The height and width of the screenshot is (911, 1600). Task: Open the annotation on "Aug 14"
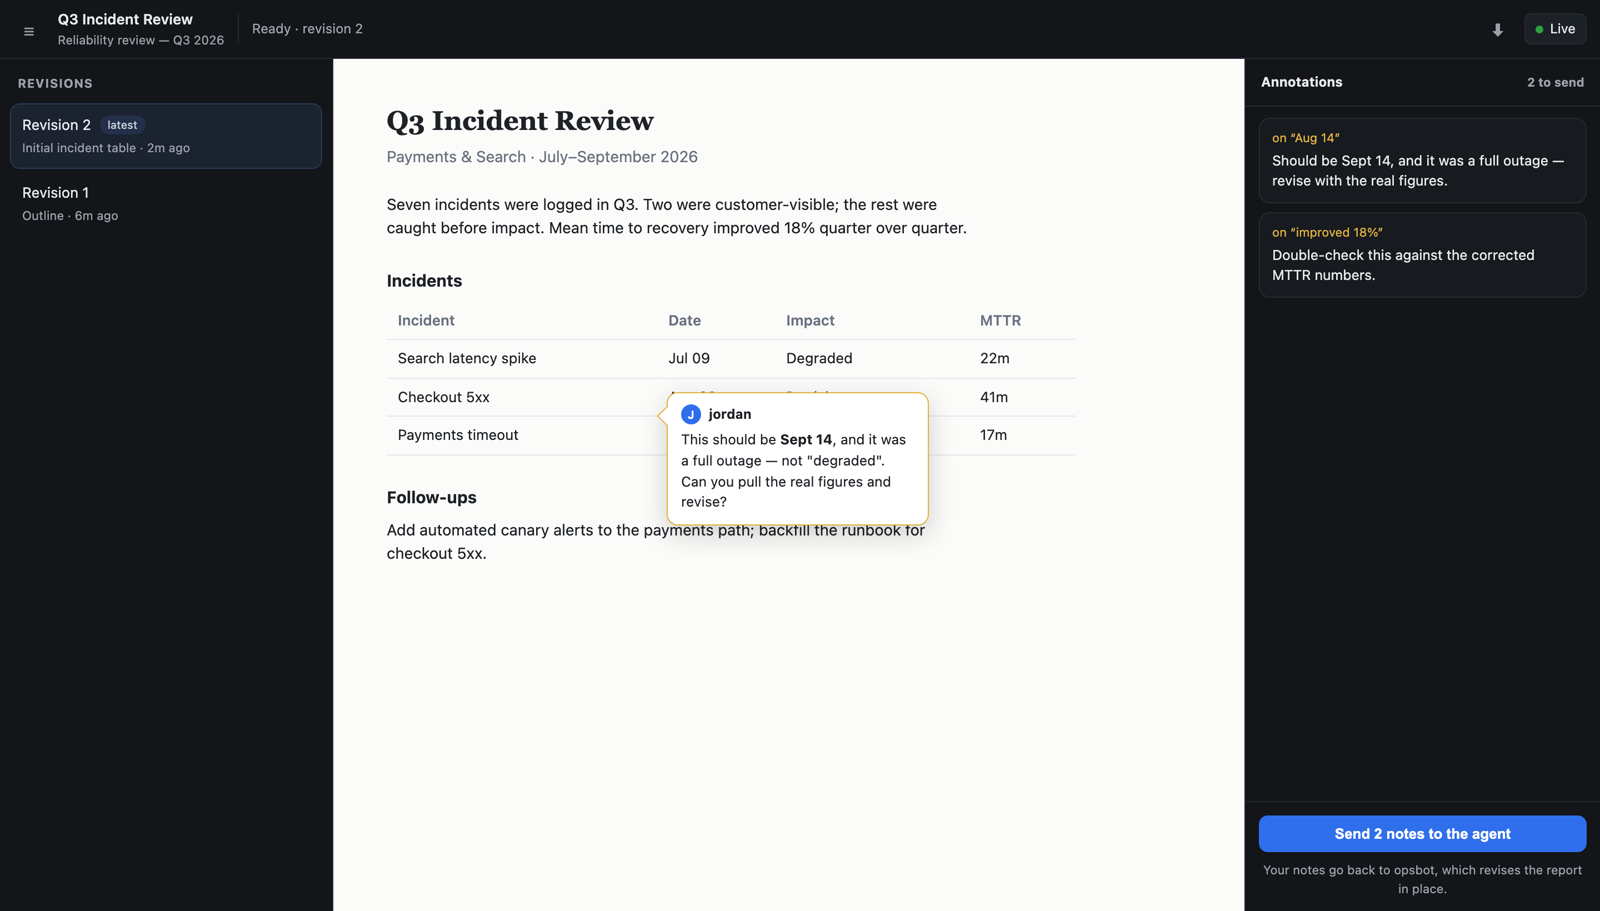tap(1422, 161)
